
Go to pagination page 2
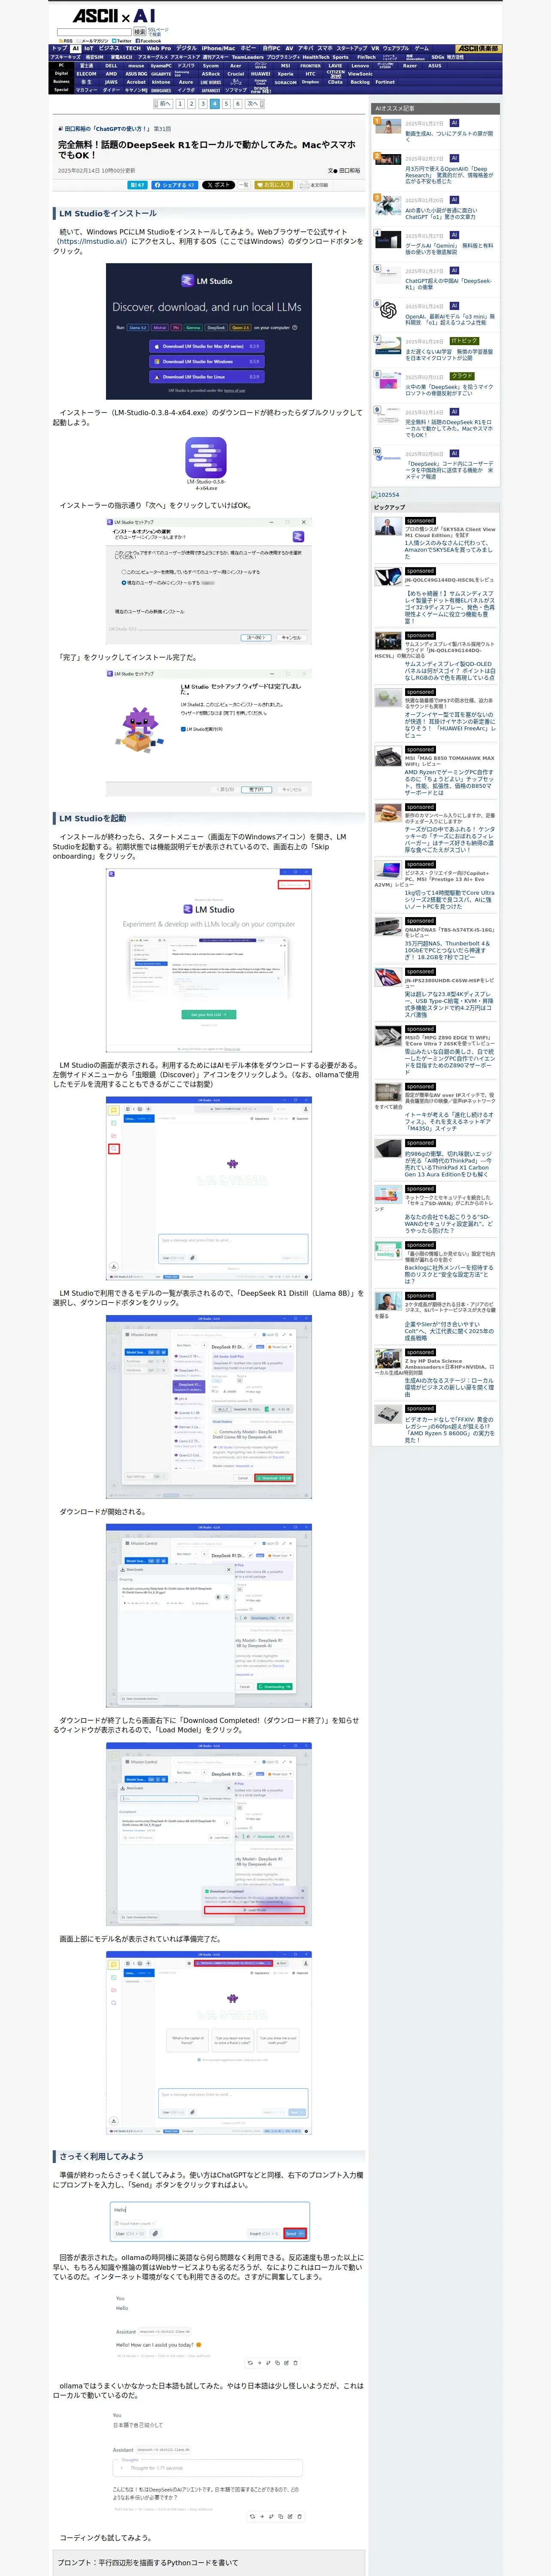point(191,104)
